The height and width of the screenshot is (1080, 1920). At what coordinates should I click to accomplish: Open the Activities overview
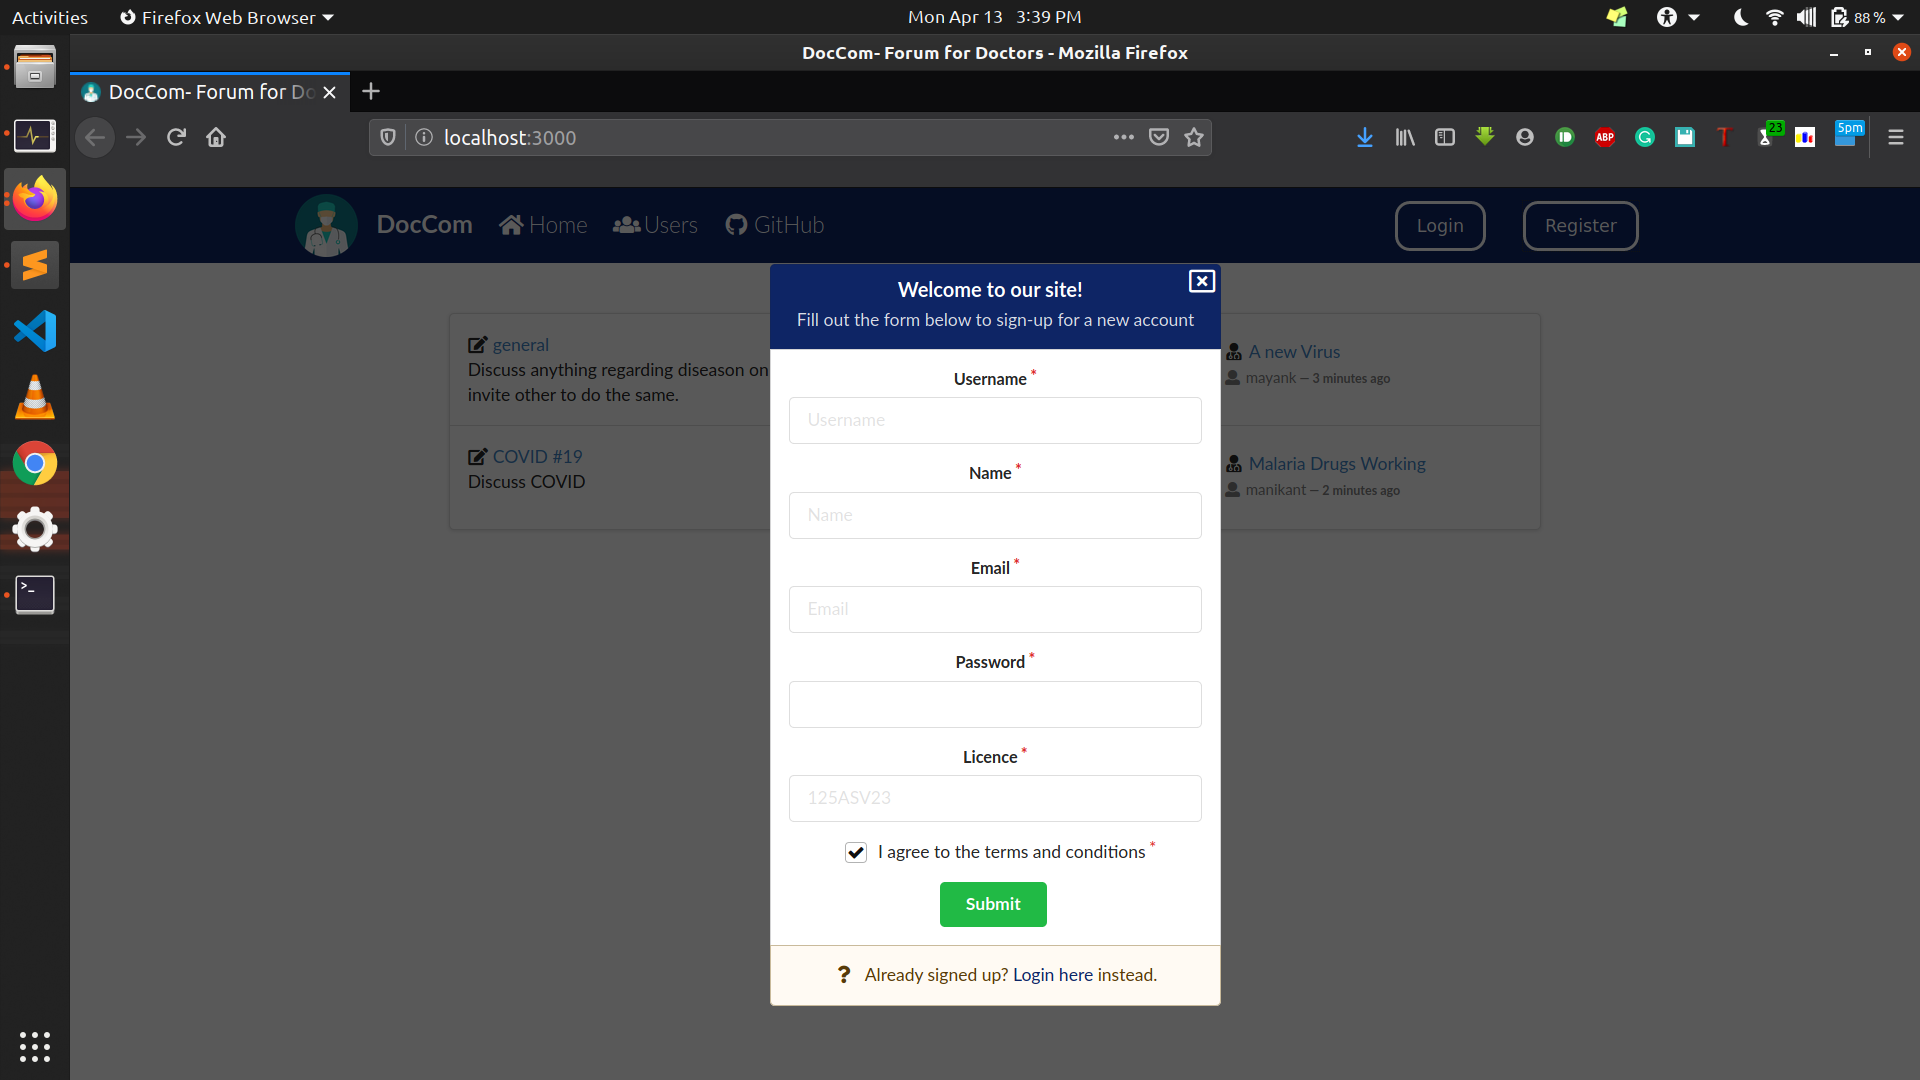(x=50, y=17)
